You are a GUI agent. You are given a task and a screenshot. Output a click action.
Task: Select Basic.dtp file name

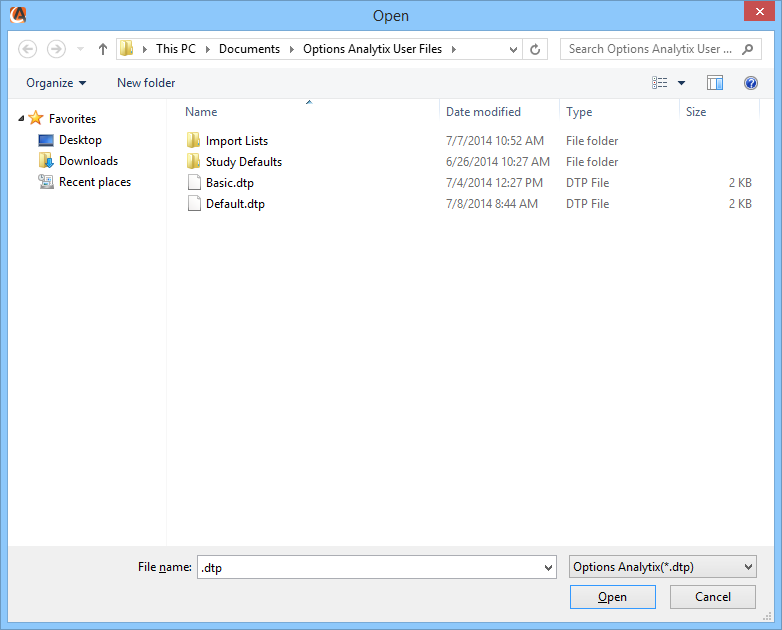tap(230, 183)
